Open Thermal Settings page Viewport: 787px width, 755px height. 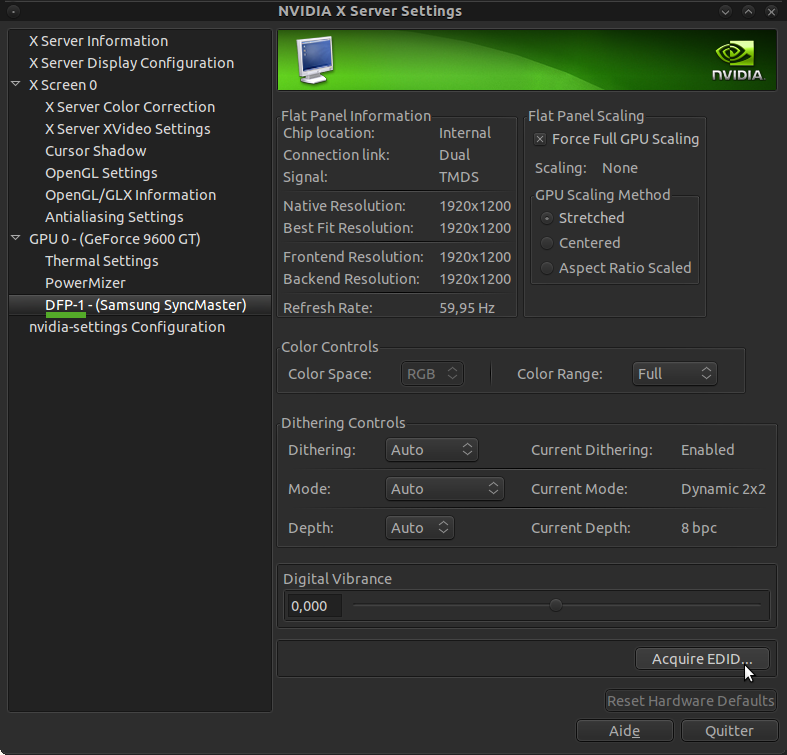(x=101, y=261)
